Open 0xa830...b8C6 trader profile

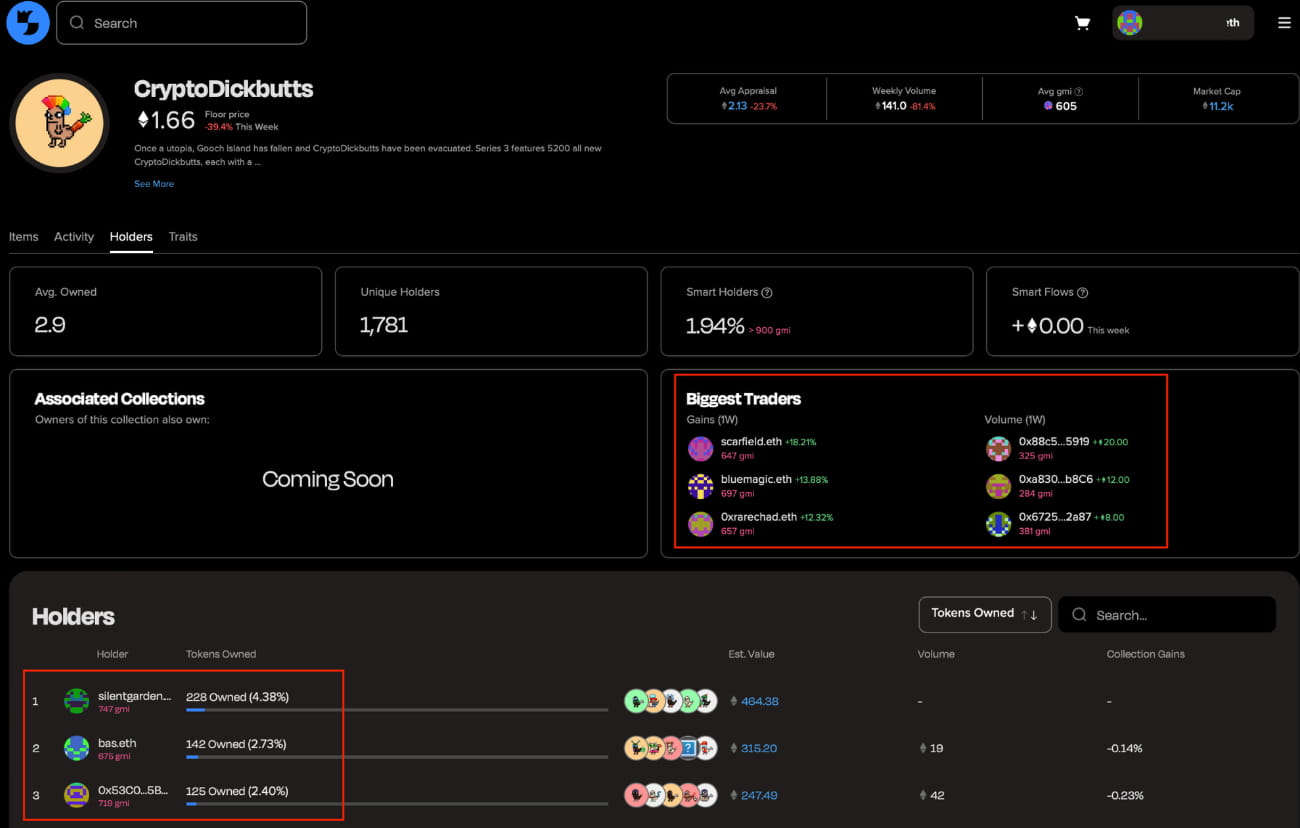[1055, 479]
